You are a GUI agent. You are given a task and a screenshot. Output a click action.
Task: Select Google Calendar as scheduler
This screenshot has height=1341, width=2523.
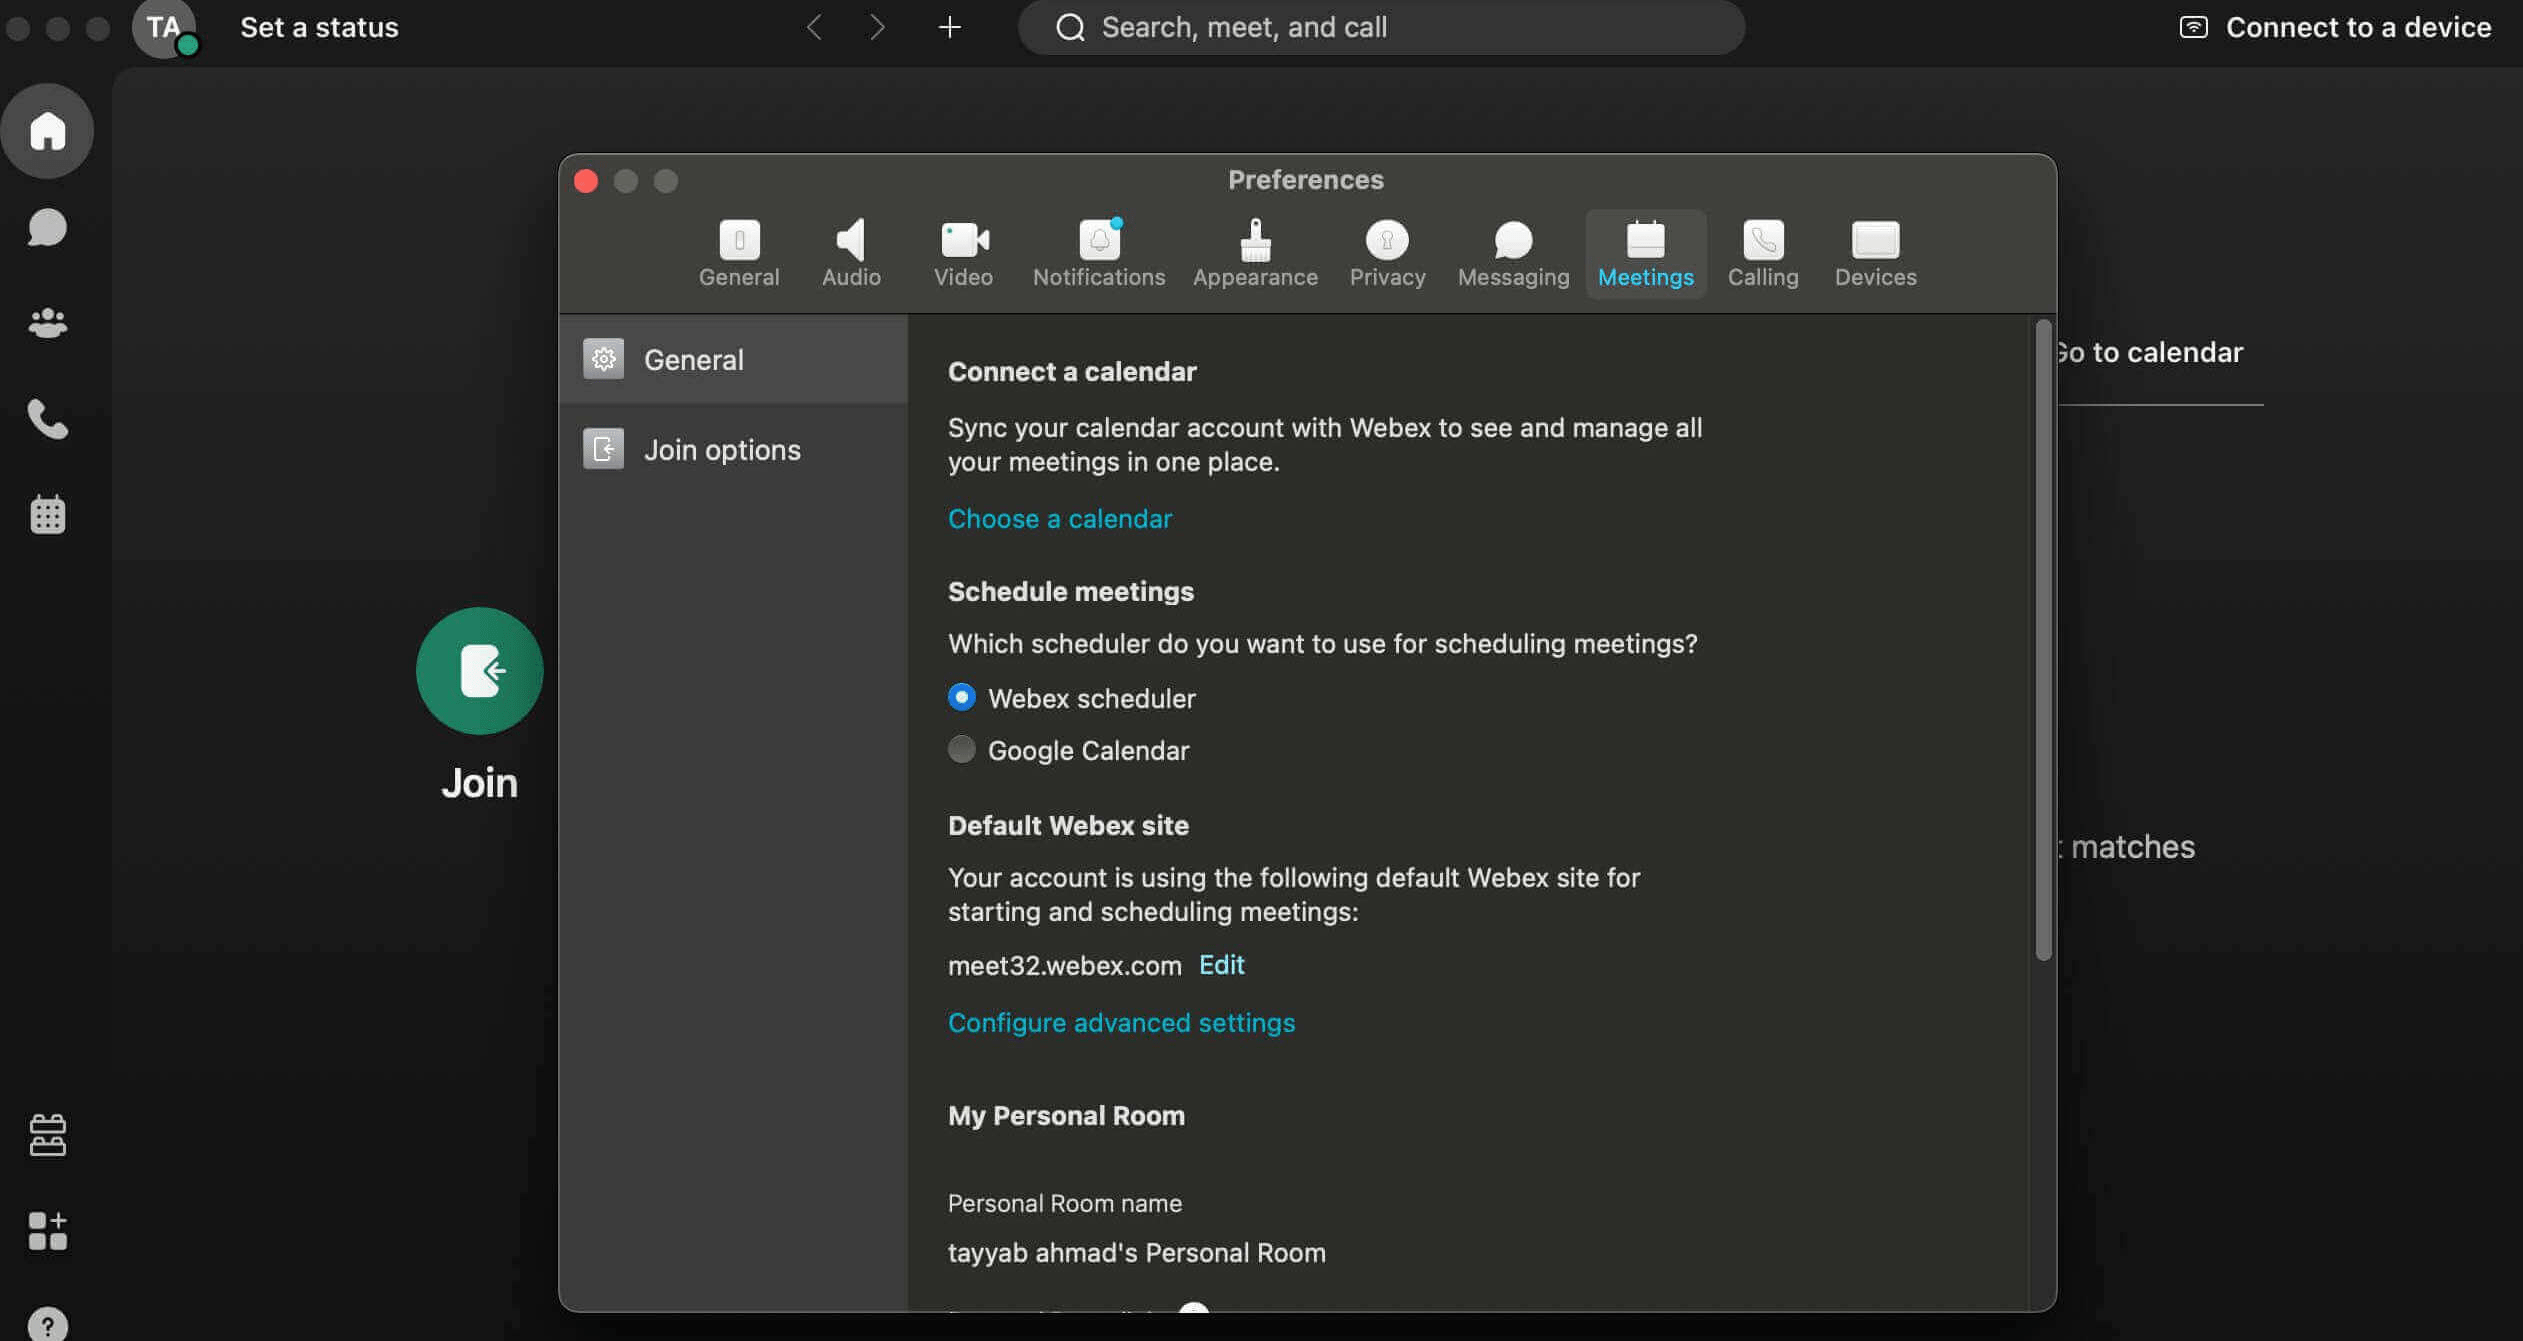click(x=961, y=749)
